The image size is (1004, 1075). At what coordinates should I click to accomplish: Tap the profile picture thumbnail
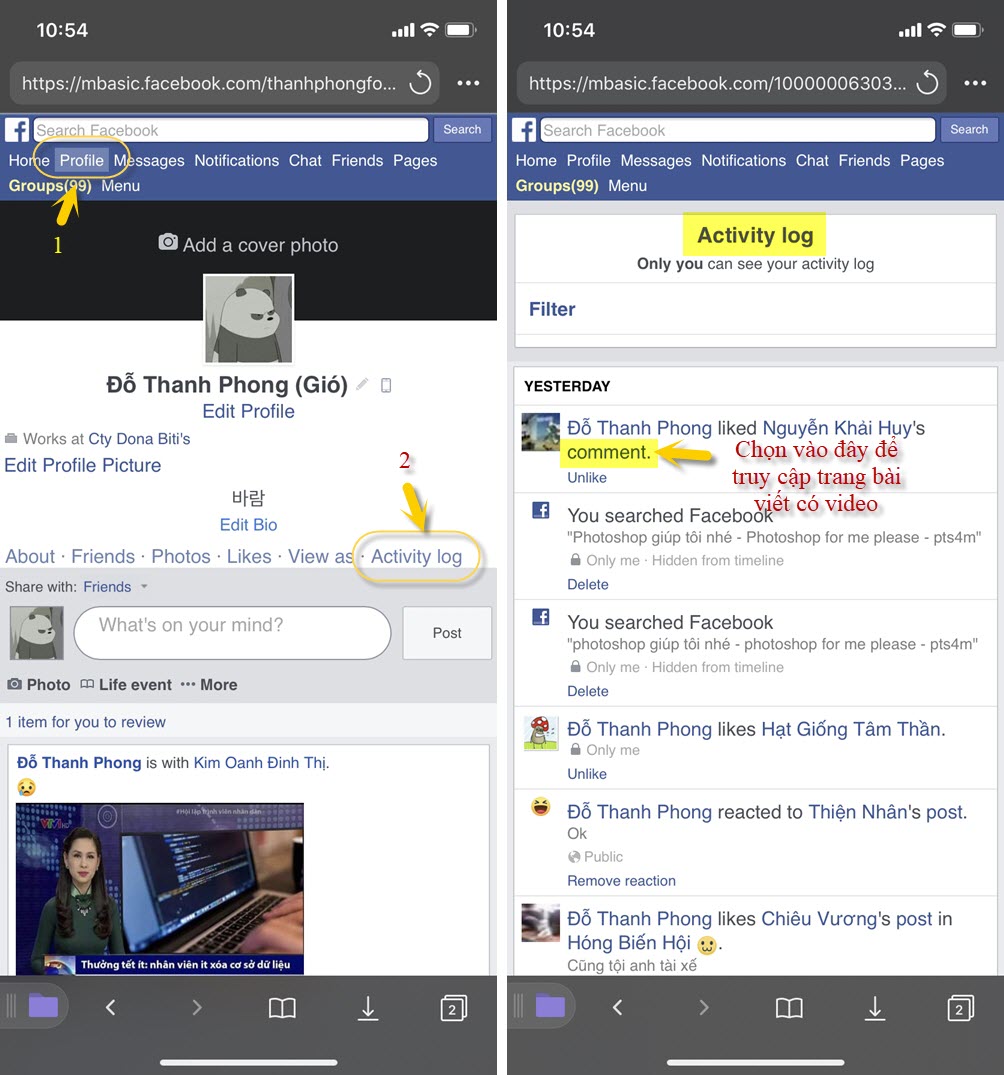pos(248,320)
